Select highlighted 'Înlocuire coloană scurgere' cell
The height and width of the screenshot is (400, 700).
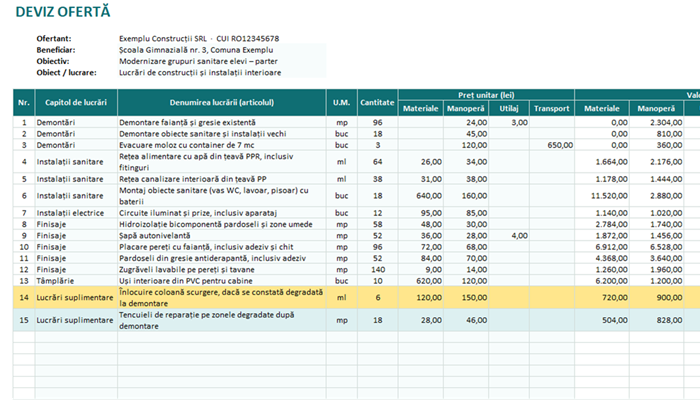222,297
